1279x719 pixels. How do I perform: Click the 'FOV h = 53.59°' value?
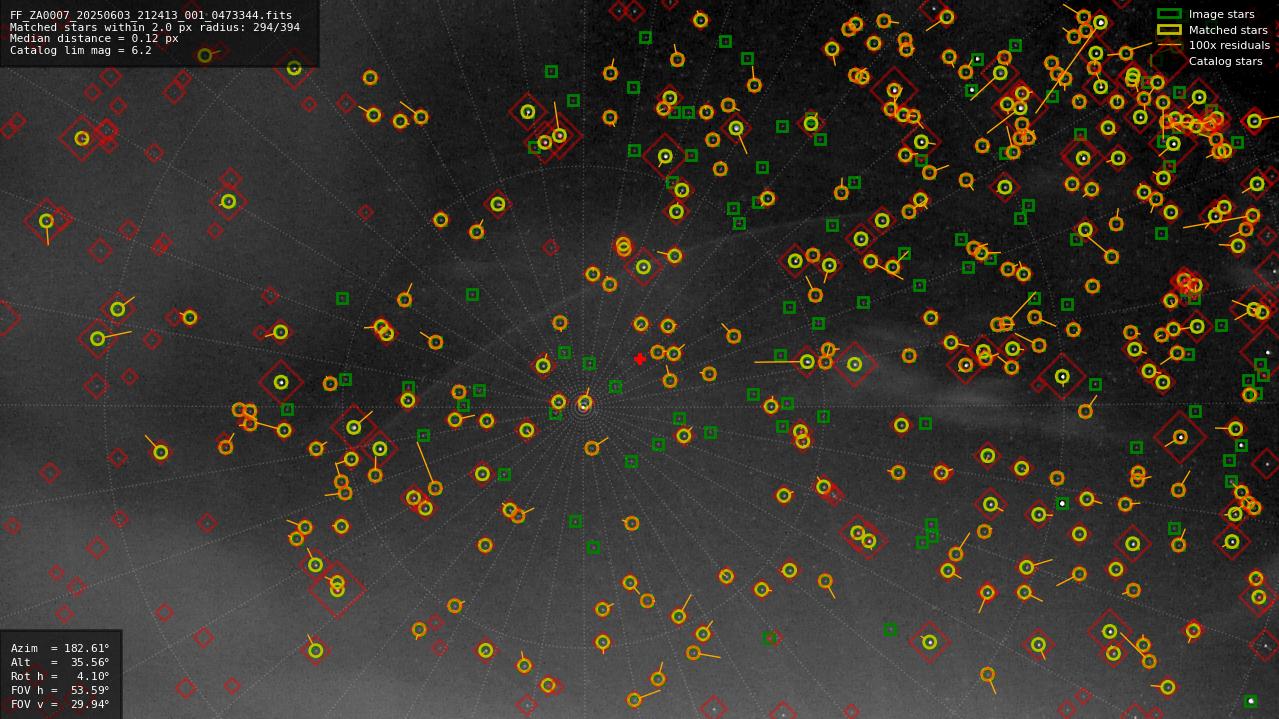60,690
